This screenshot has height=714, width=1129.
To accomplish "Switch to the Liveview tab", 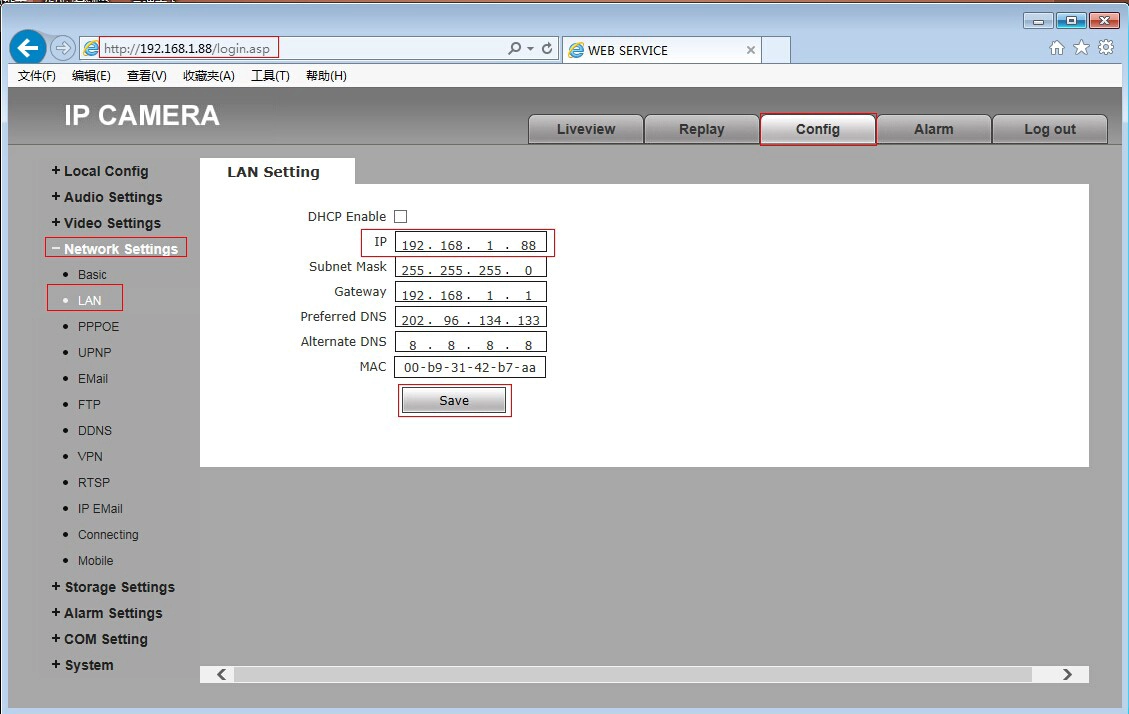I will (x=585, y=129).
